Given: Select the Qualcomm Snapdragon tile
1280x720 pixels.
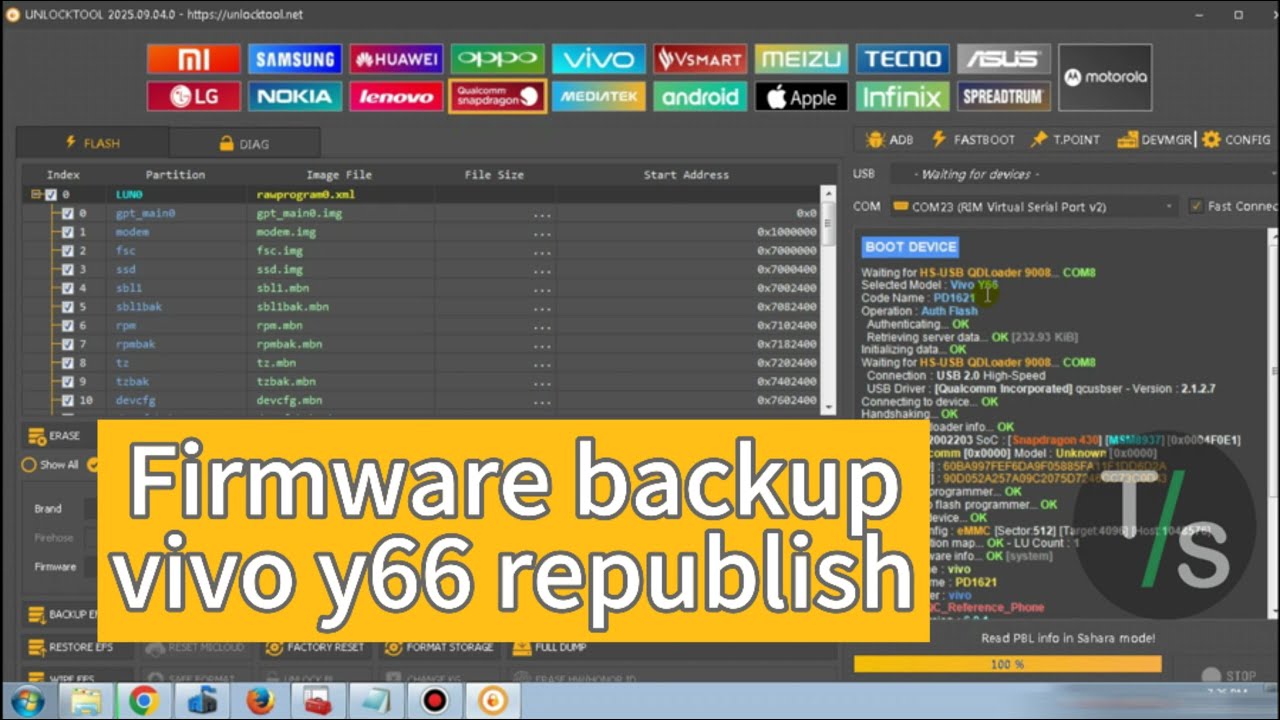Looking at the screenshot, I should point(497,96).
